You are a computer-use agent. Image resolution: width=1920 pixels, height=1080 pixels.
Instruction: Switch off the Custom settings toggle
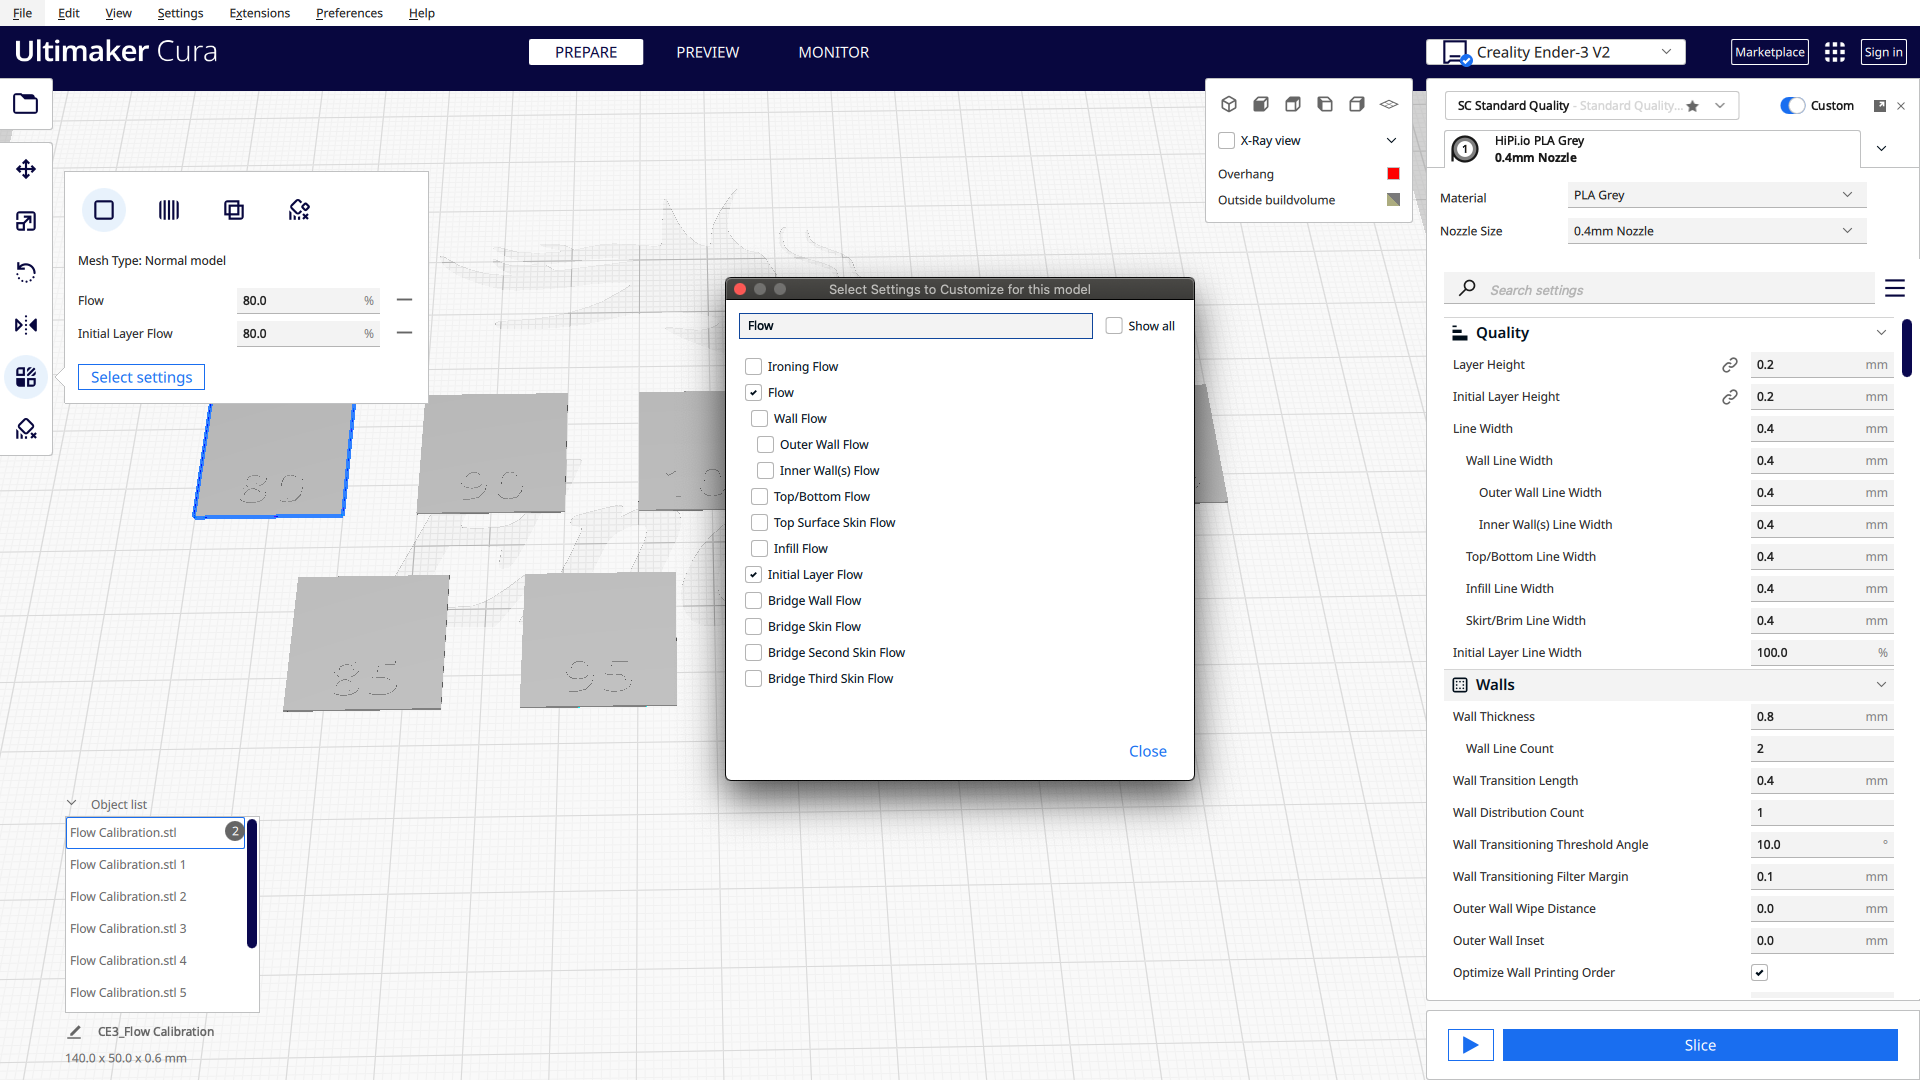pyautogui.click(x=1792, y=106)
